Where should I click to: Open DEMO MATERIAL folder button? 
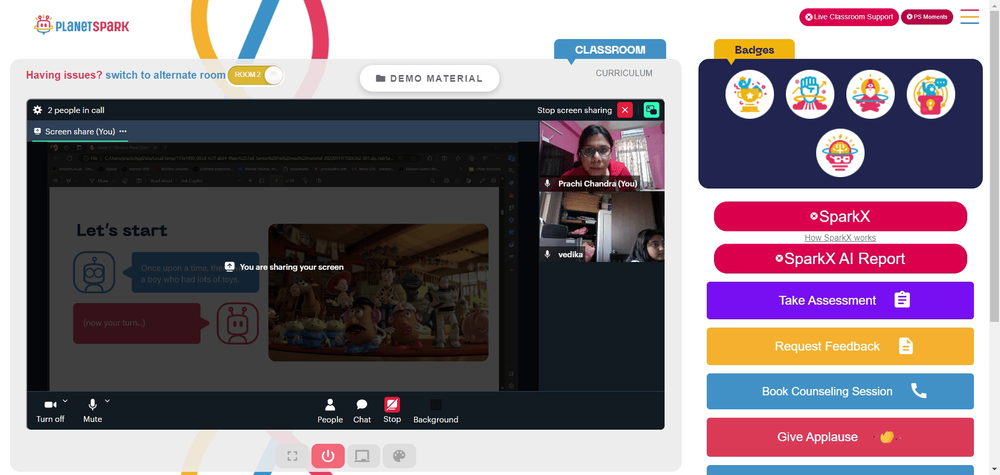pyautogui.click(x=429, y=78)
